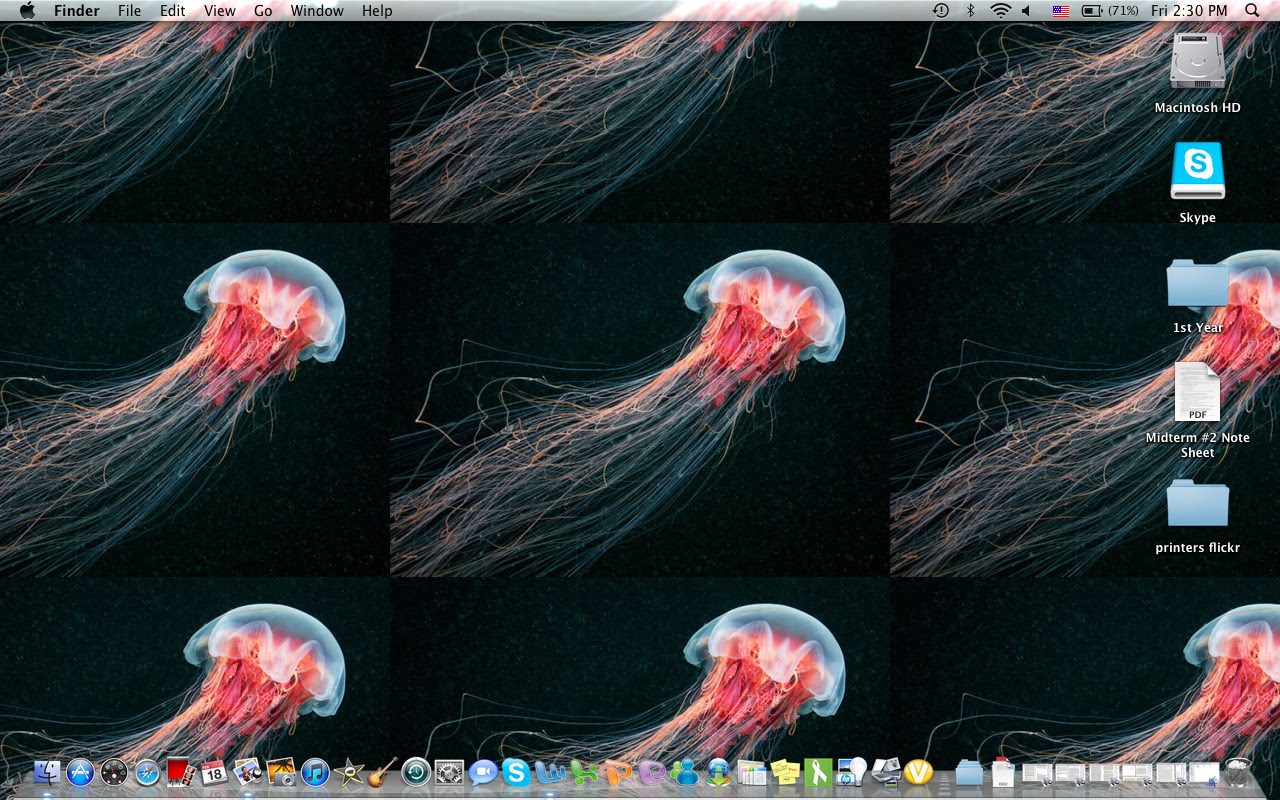
Task: Click the Fri 2:30 PM clock
Action: (x=1189, y=11)
